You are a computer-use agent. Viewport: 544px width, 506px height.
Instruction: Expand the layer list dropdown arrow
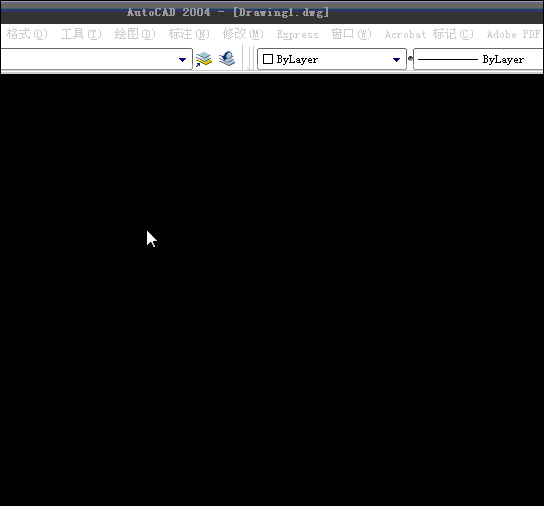[182, 60]
